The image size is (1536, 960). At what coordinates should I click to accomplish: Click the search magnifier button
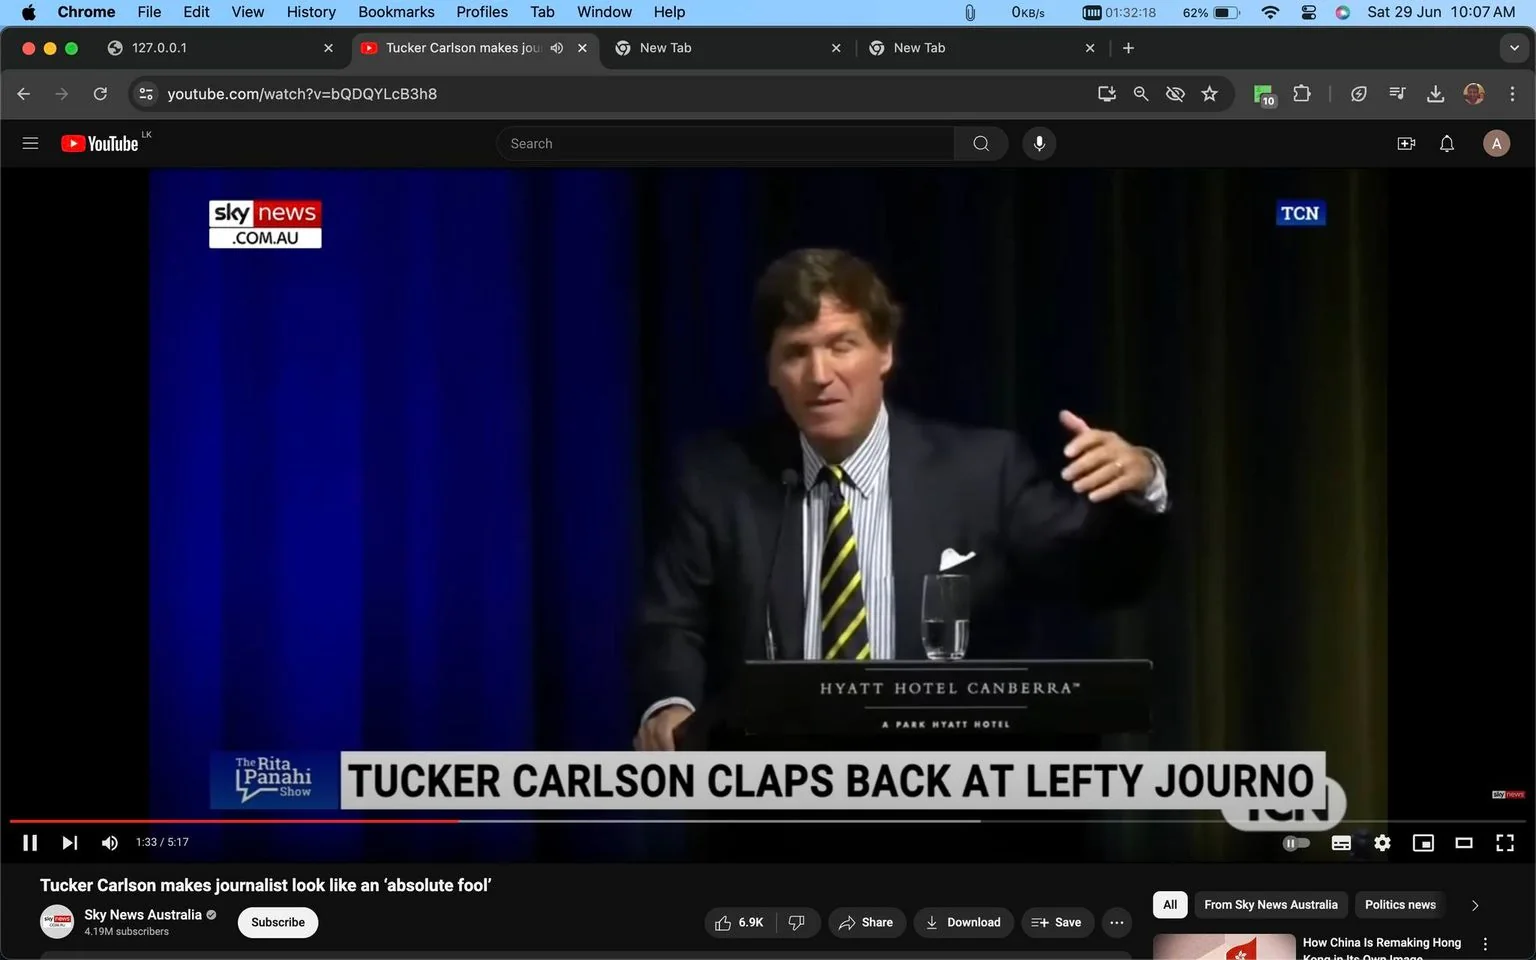click(x=981, y=143)
